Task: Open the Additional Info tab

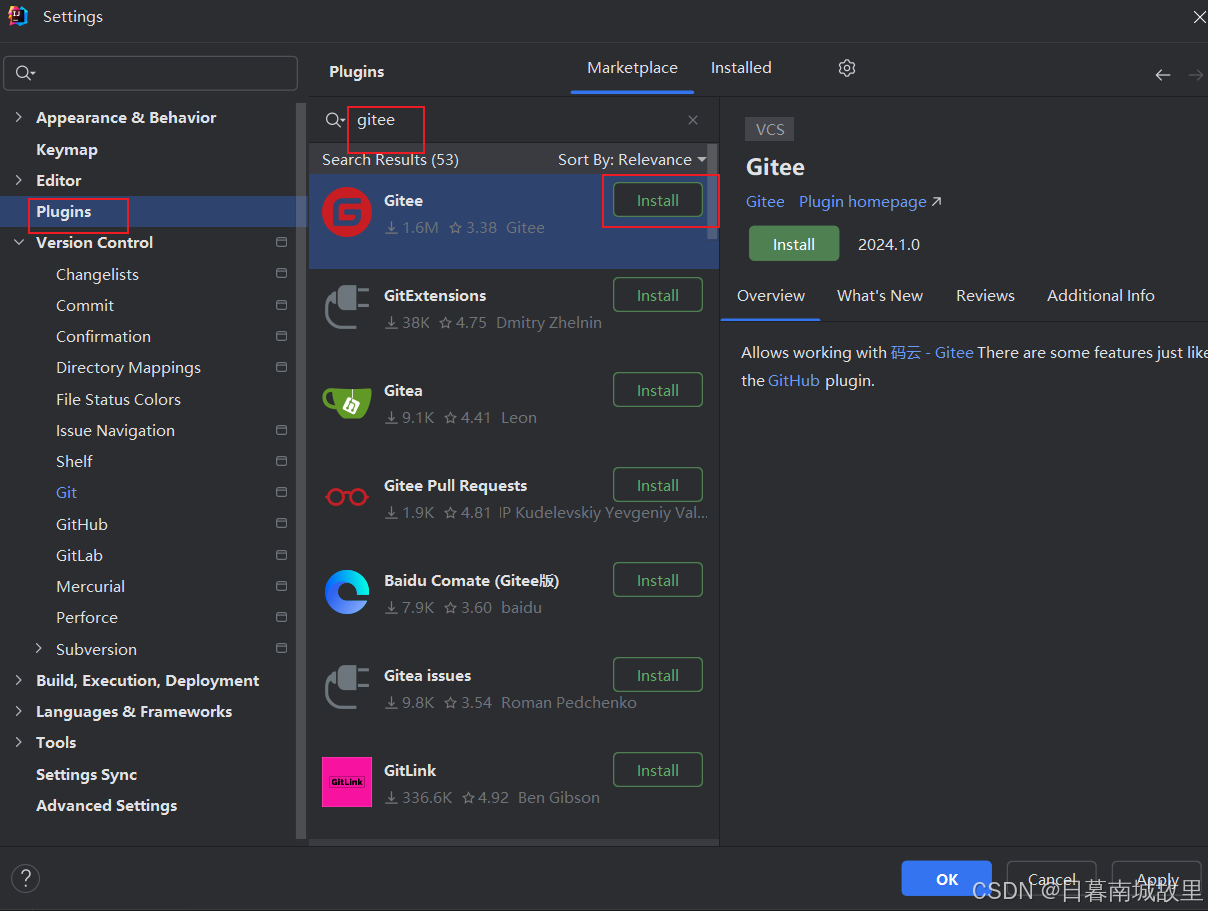Action: click(x=1100, y=296)
